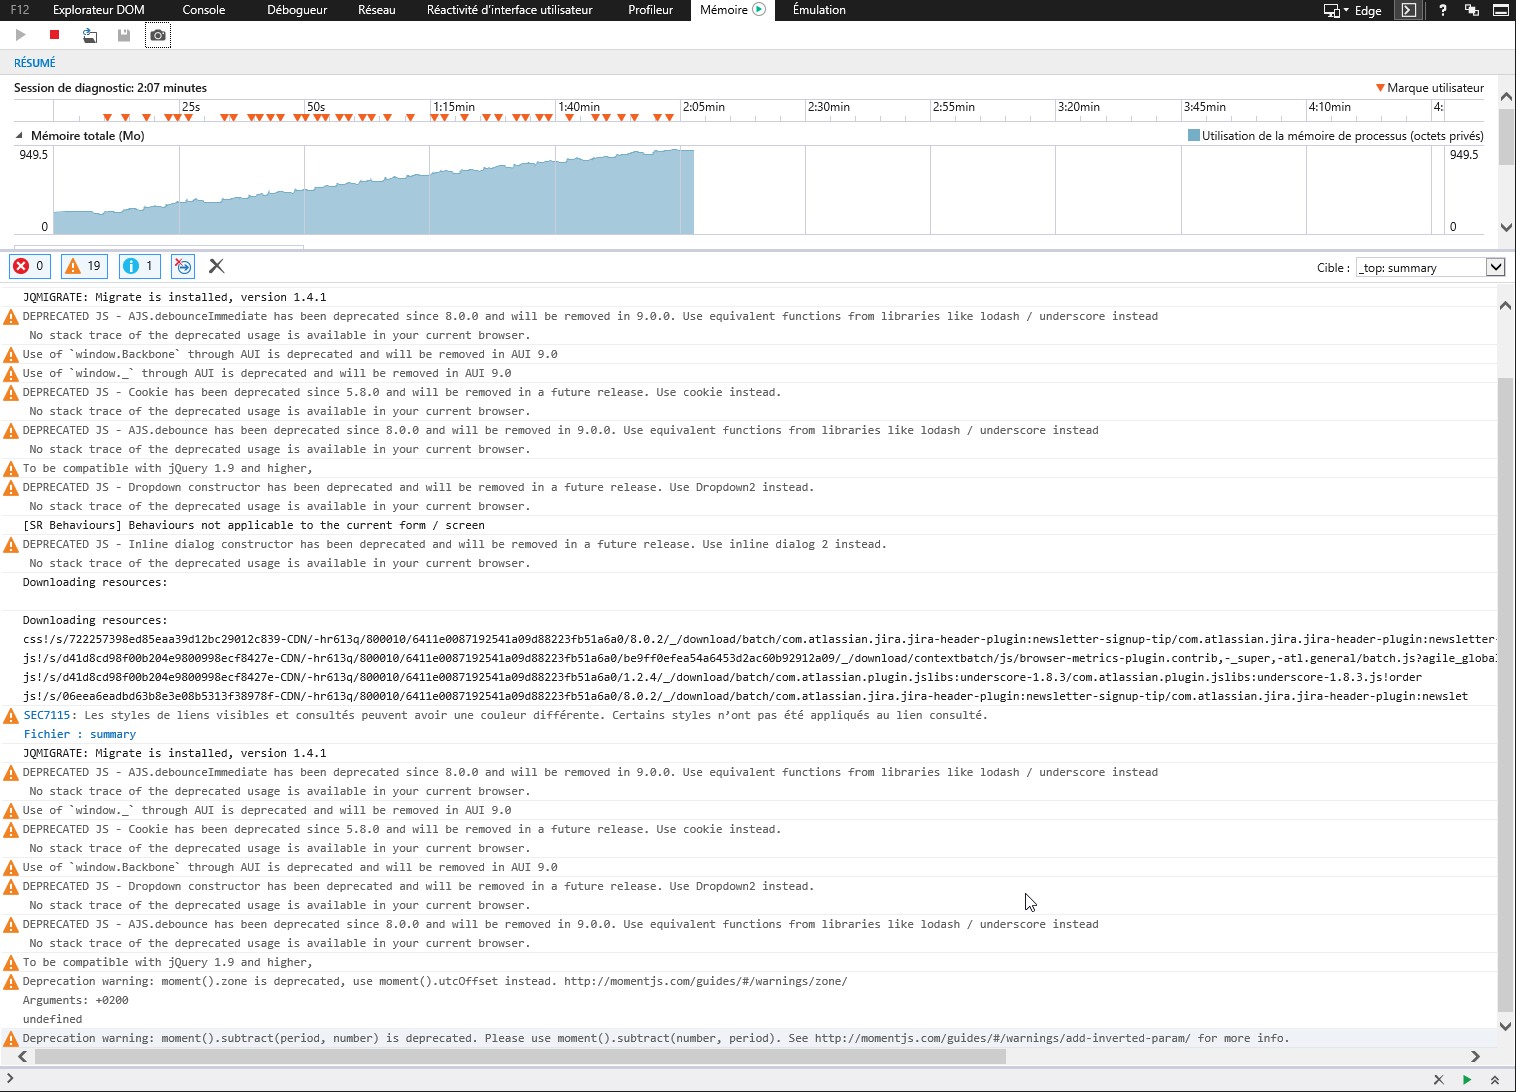Image resolution: width=1516 pixels, height=1092 pixels.
Task: Switch to the Profileur tab
Action: 651,10
